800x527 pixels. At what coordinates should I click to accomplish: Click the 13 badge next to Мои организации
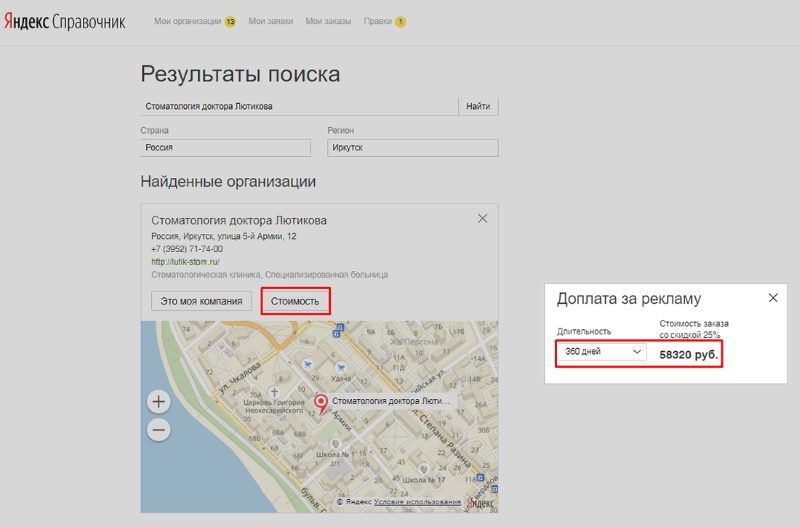[x=230, y=22]
